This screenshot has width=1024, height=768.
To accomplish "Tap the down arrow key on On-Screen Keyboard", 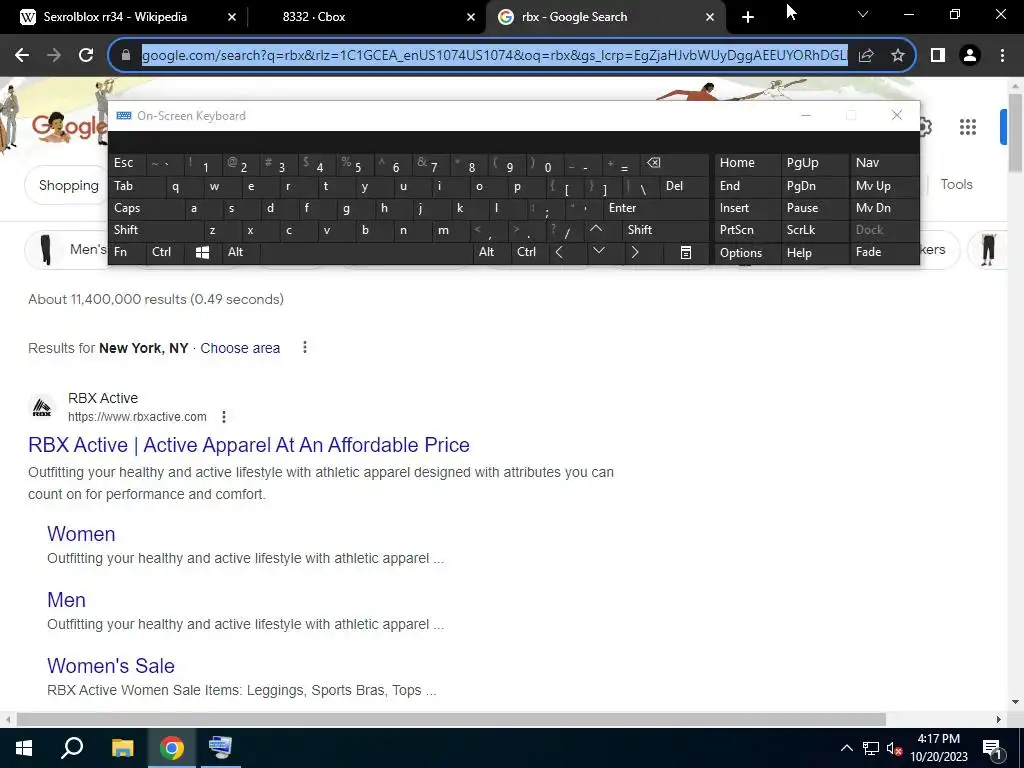I will coord(598,252).
